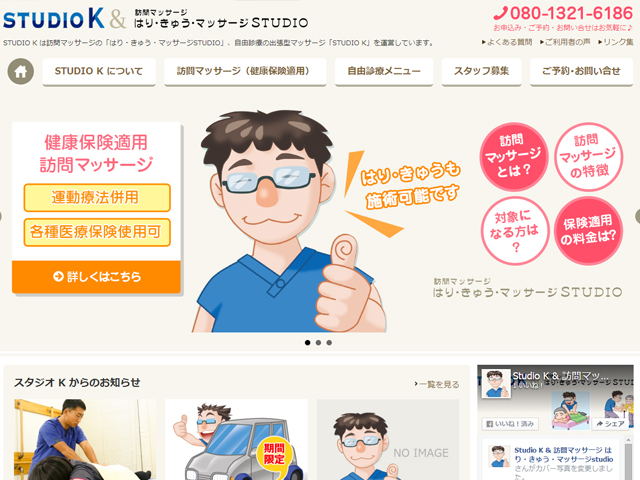This screenshot has width=640, height=480.
Task: Click the 訪問マッサージの特徴 circle icon
Action: 588,157
